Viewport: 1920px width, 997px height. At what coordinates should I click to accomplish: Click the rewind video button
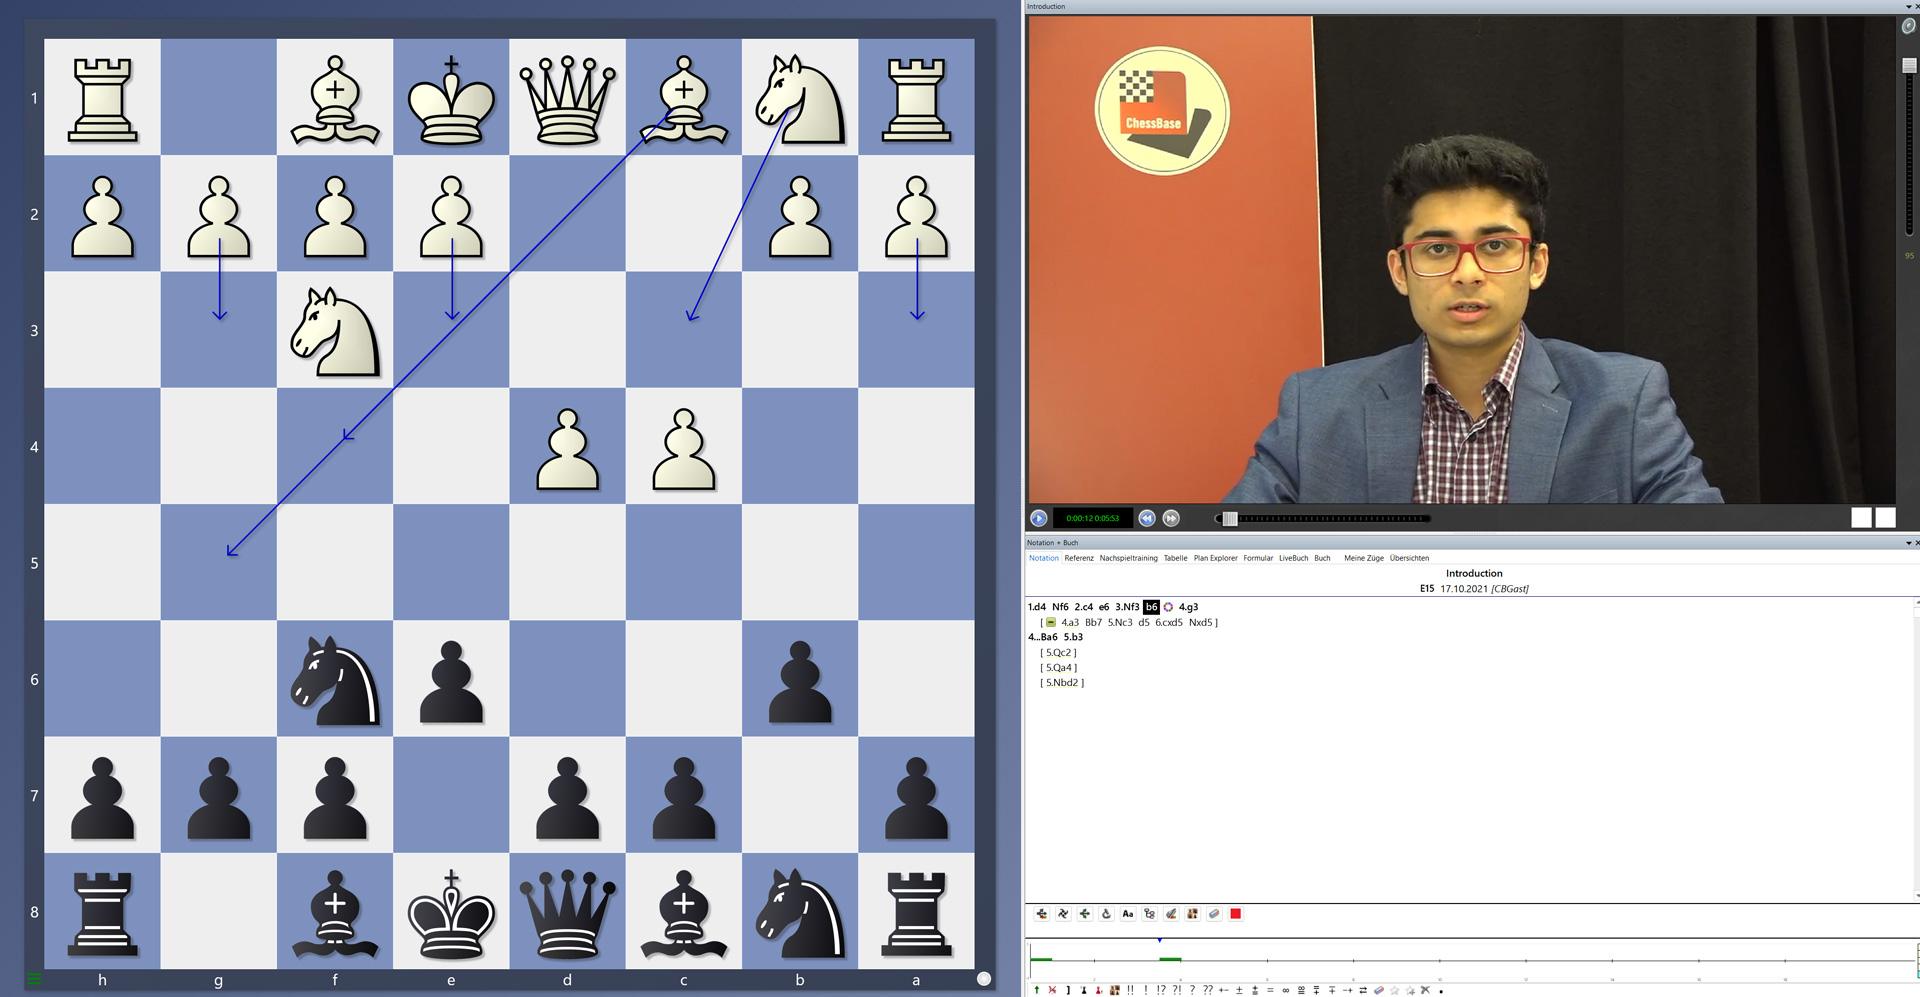click(x=1147, y=518)
